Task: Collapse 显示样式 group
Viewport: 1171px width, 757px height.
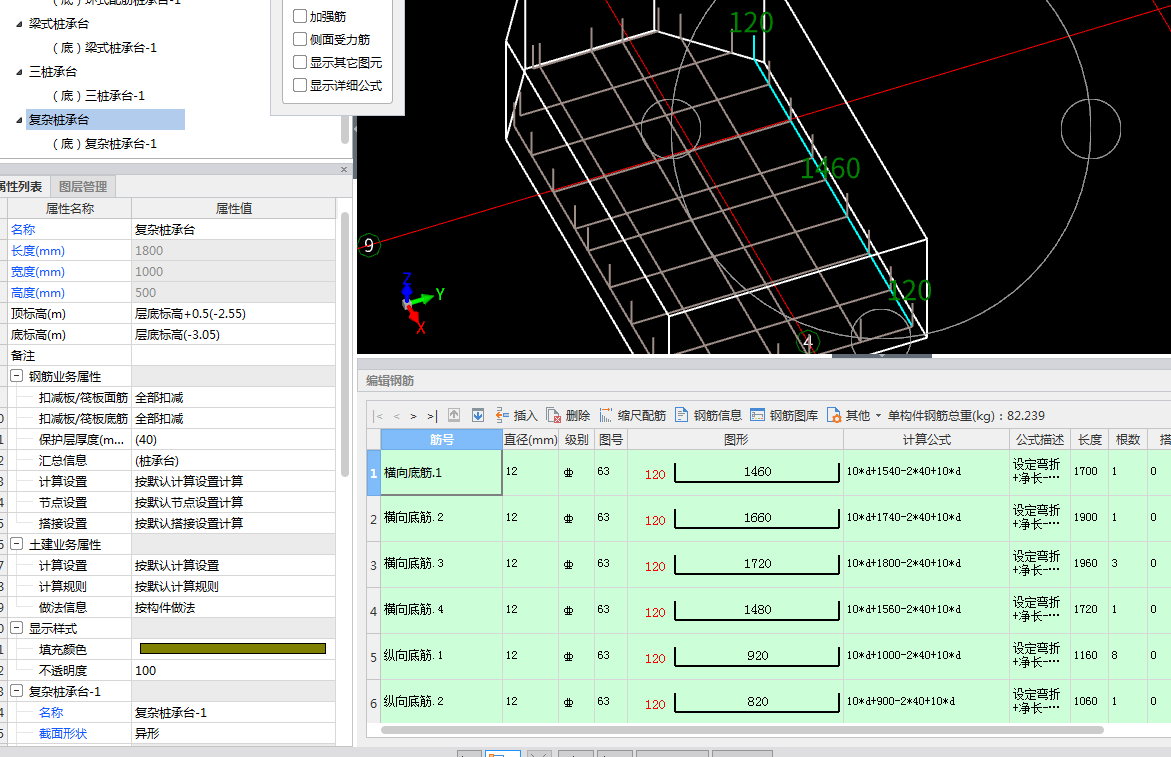Action: pyautogui.click(x=16, y=628)
